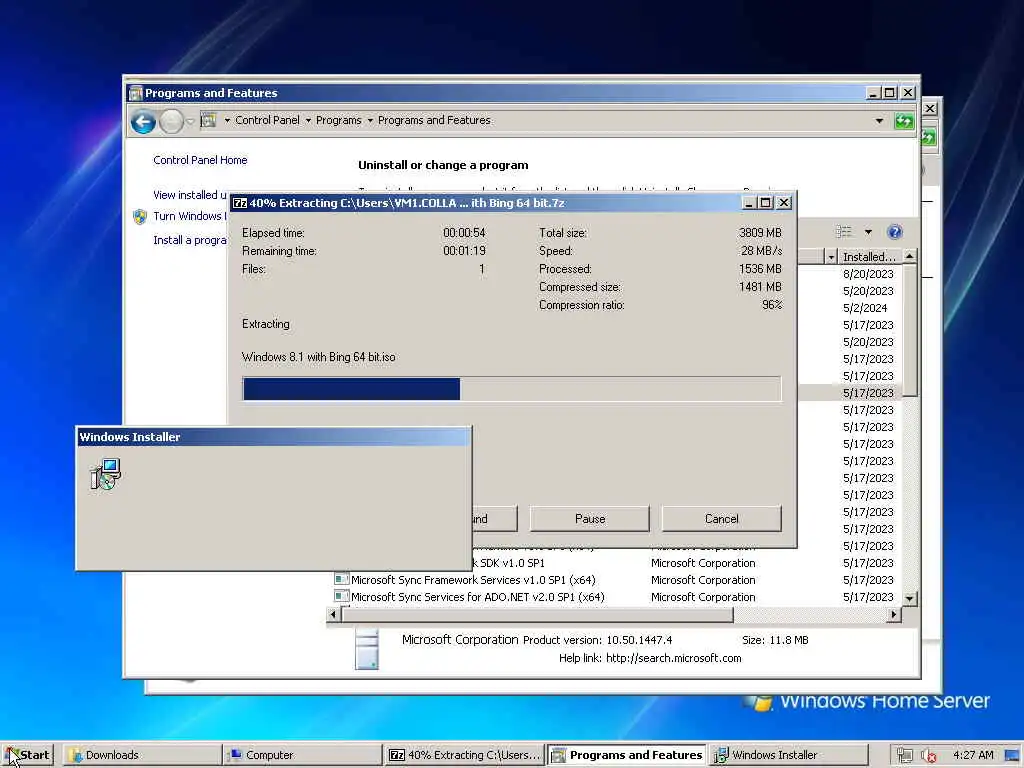Close the window behind Programs and Features
Screen dimensions: 1024x768
[931, 108]
